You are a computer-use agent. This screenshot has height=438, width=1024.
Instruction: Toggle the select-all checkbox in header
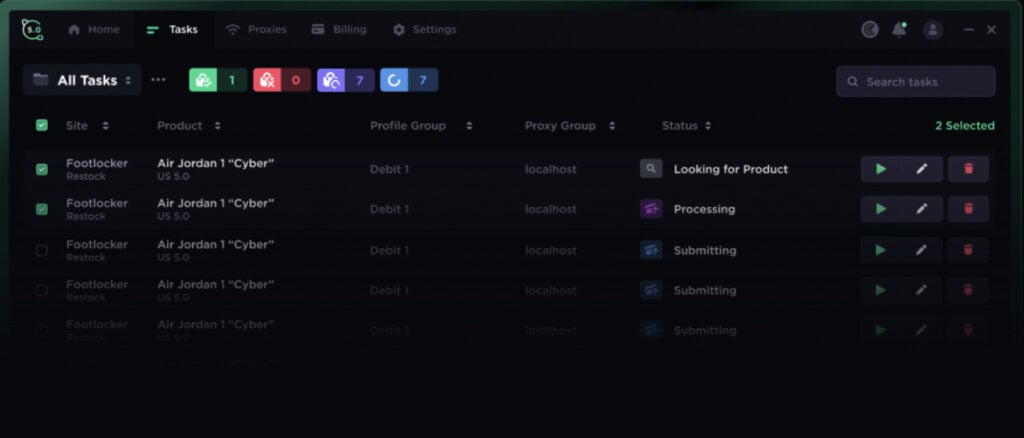tap(41, 126)
